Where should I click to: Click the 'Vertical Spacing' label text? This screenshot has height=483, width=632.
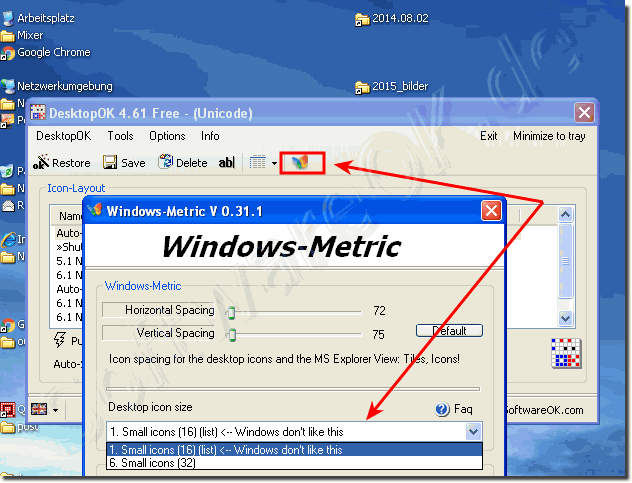pos(175,333)
